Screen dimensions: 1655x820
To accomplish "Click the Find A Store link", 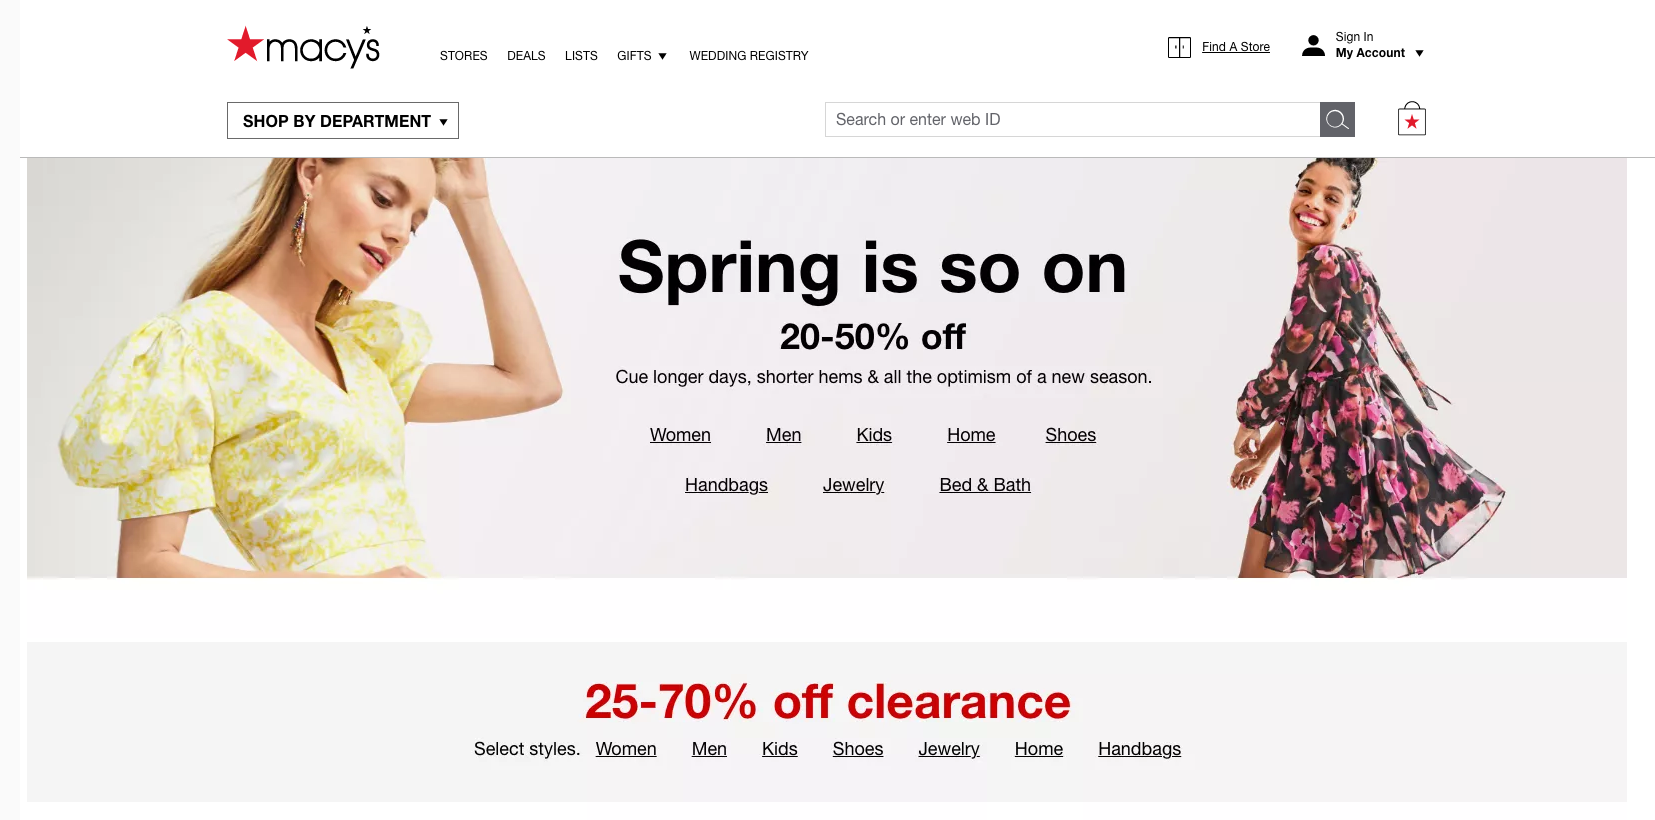I will point(1236,47).
